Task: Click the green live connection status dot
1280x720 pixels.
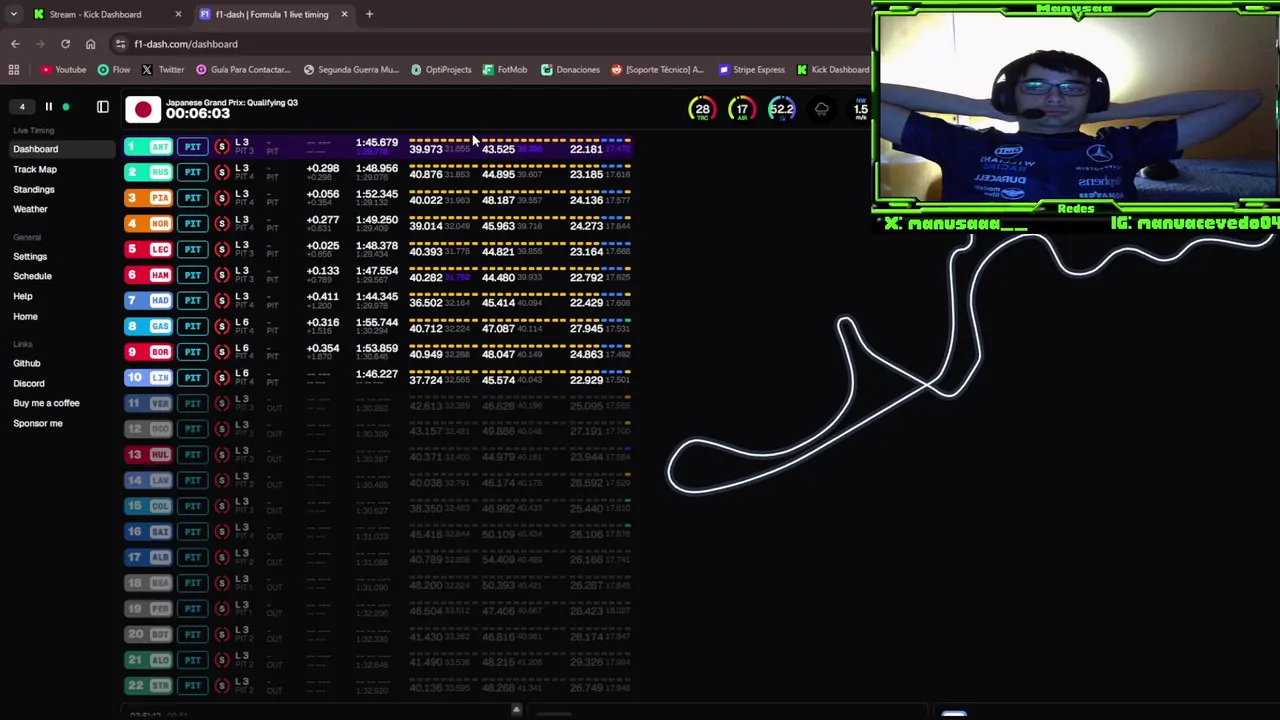Action: click(x=66, y=107)
